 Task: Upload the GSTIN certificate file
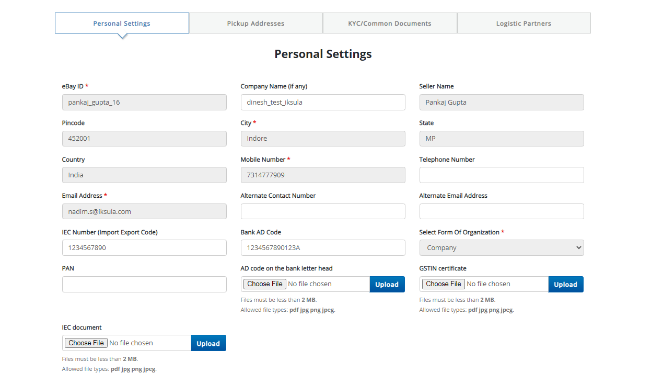point(565,285)
